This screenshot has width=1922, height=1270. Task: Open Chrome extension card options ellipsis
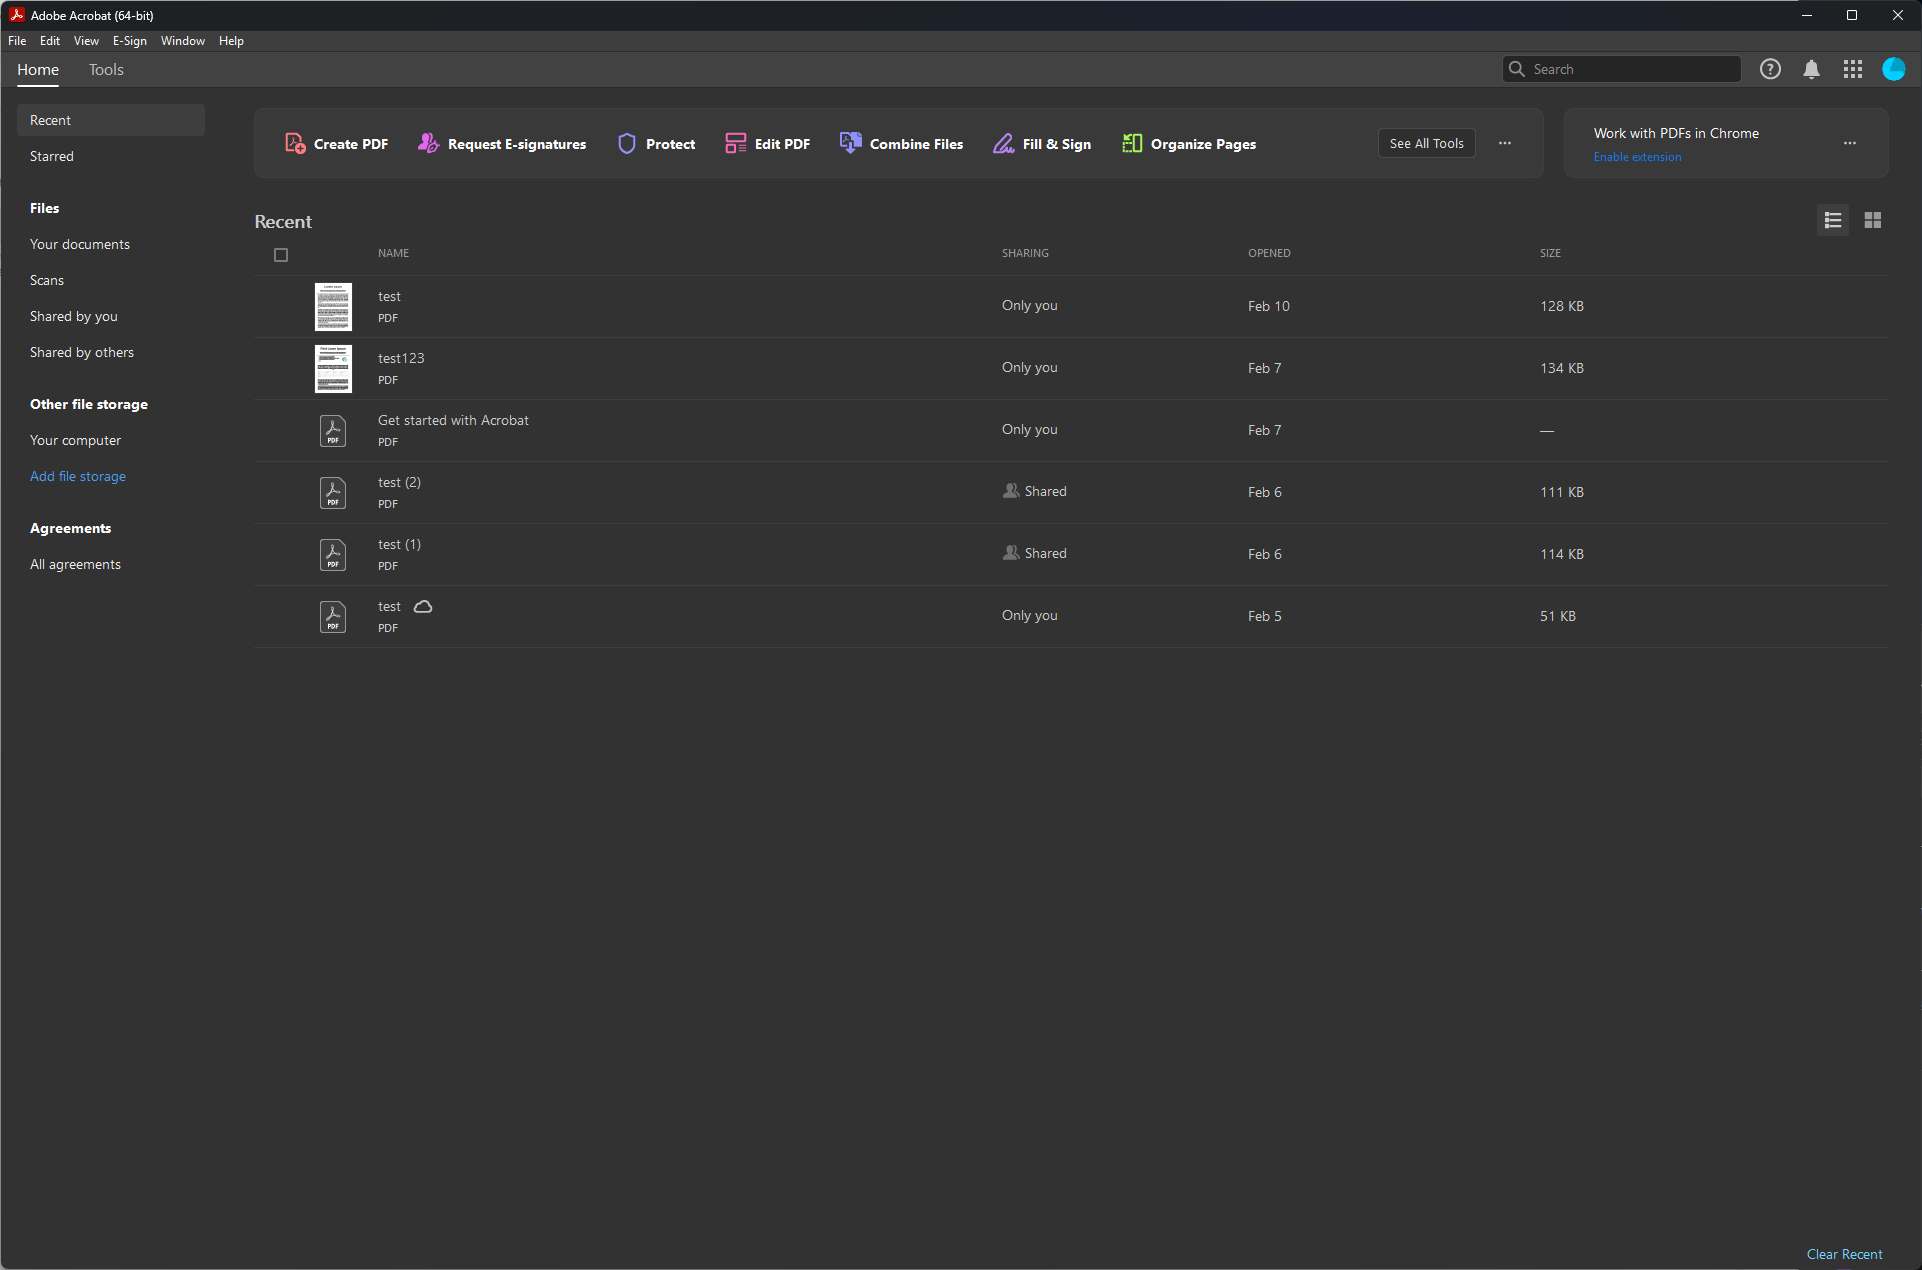point(1850,143)
